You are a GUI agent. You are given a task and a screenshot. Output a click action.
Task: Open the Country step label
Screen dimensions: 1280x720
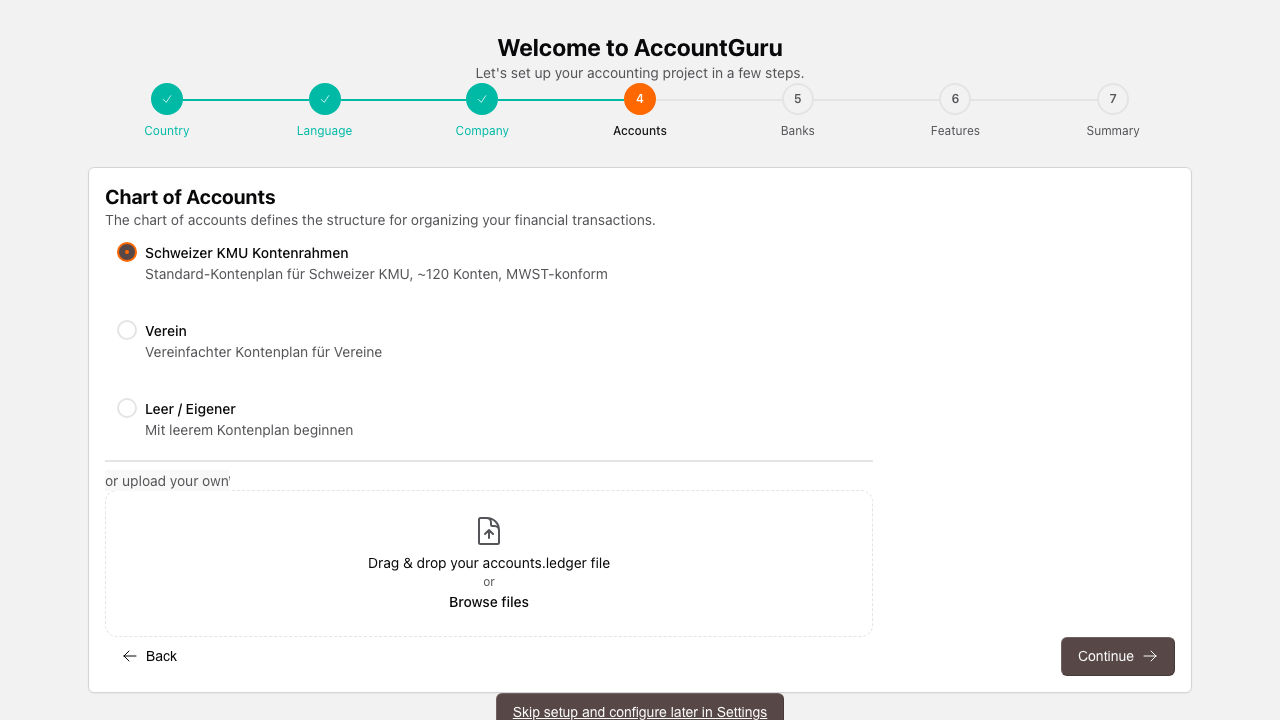[x=167, y=131]
